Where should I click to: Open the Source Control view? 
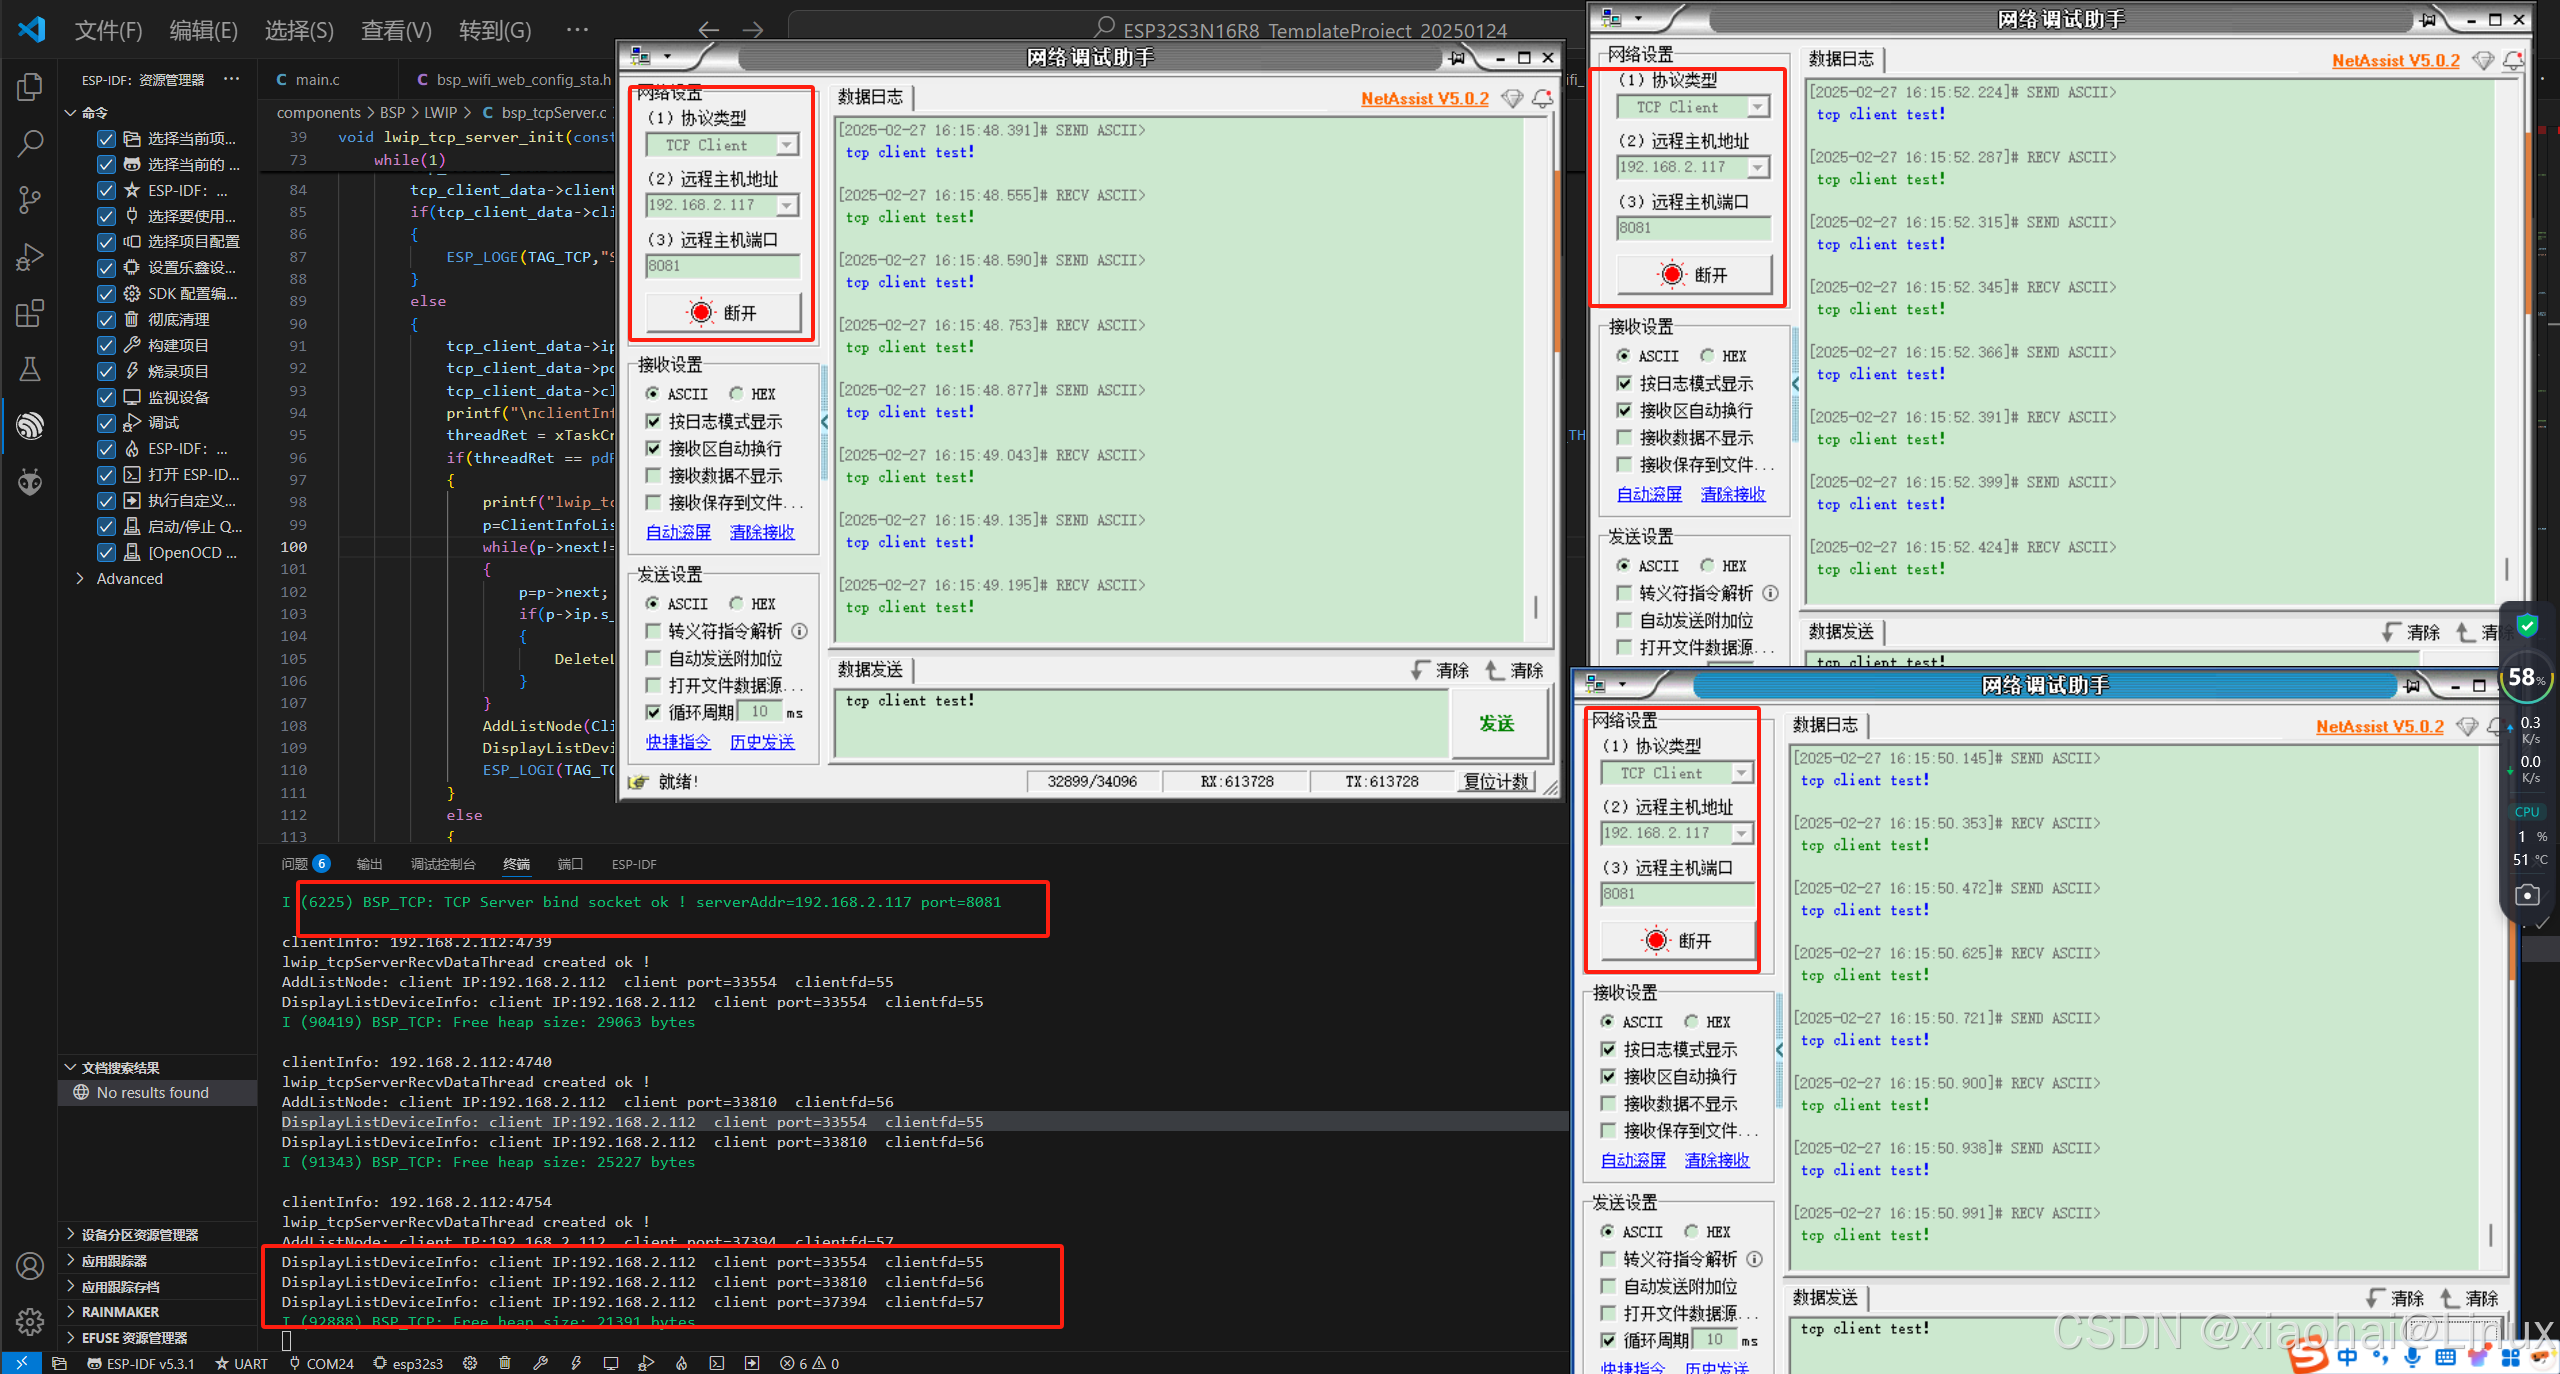pos(29,199)
